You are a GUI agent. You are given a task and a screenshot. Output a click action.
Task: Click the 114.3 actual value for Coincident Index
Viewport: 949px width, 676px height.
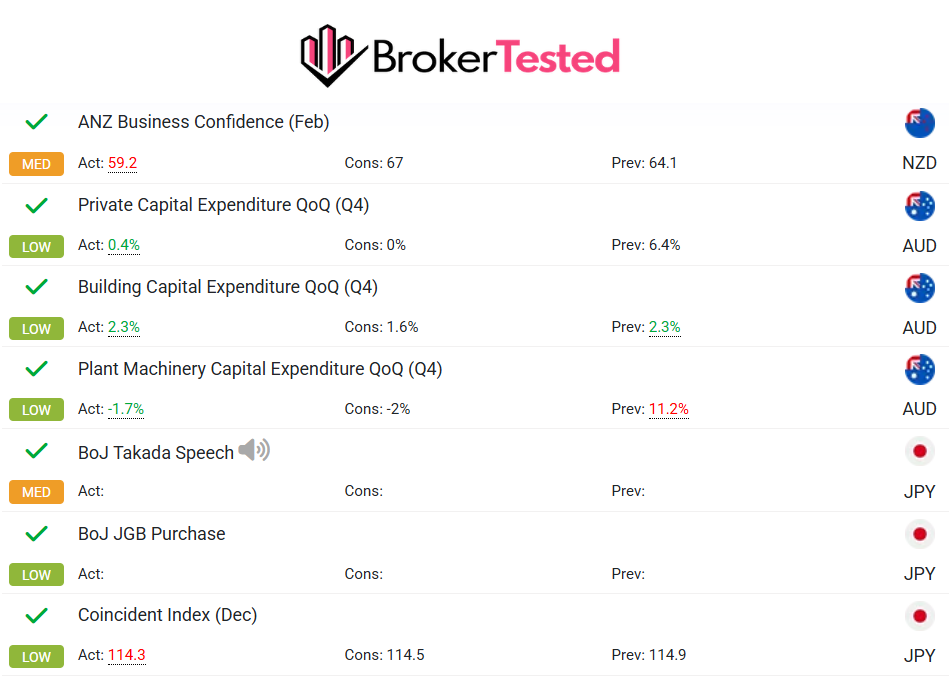coord(126,656)
